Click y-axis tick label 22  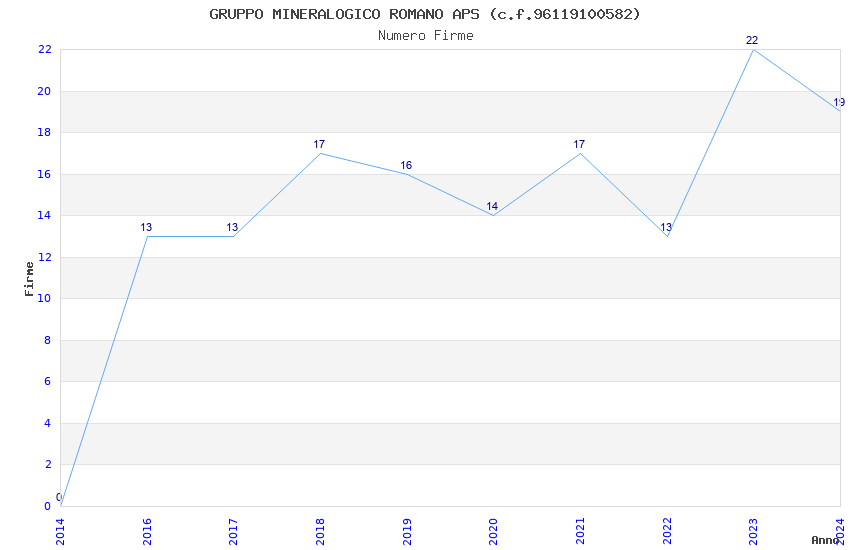coord(44,49)
